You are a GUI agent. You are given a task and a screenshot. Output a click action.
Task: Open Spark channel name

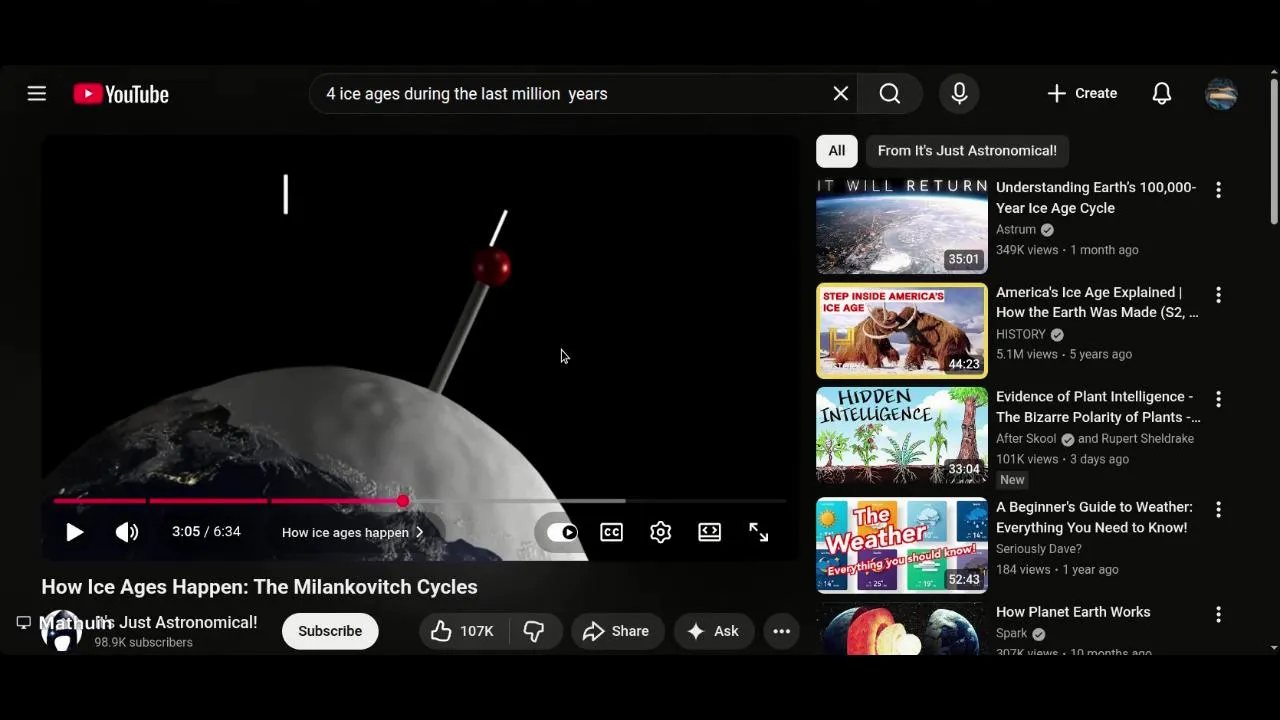1012,633
